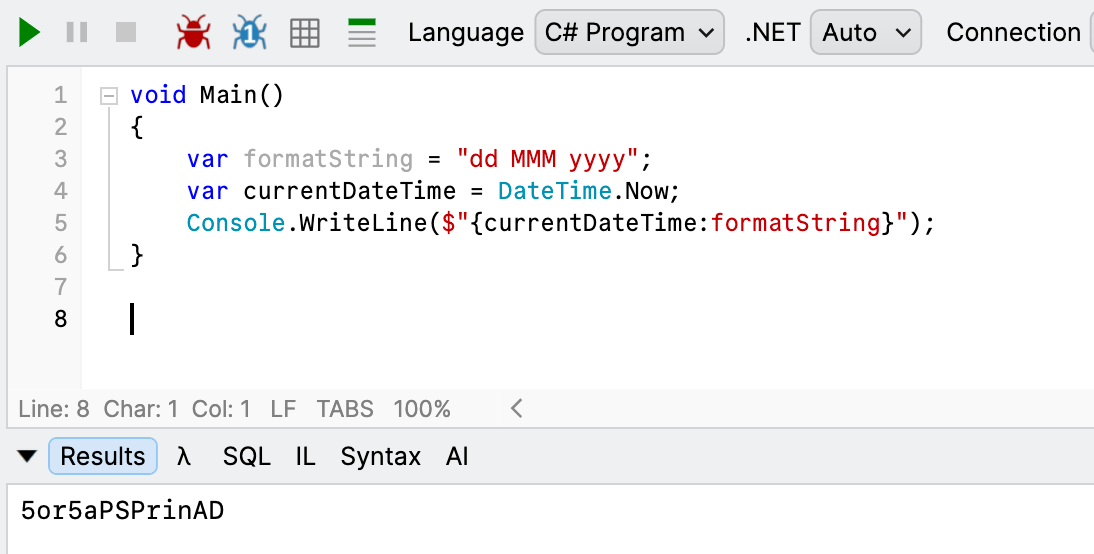Screen dimensions: 1094x554
Task: Click the 'Col: 1' status entry
Action: pyautogui.click(x=221, y=409)
